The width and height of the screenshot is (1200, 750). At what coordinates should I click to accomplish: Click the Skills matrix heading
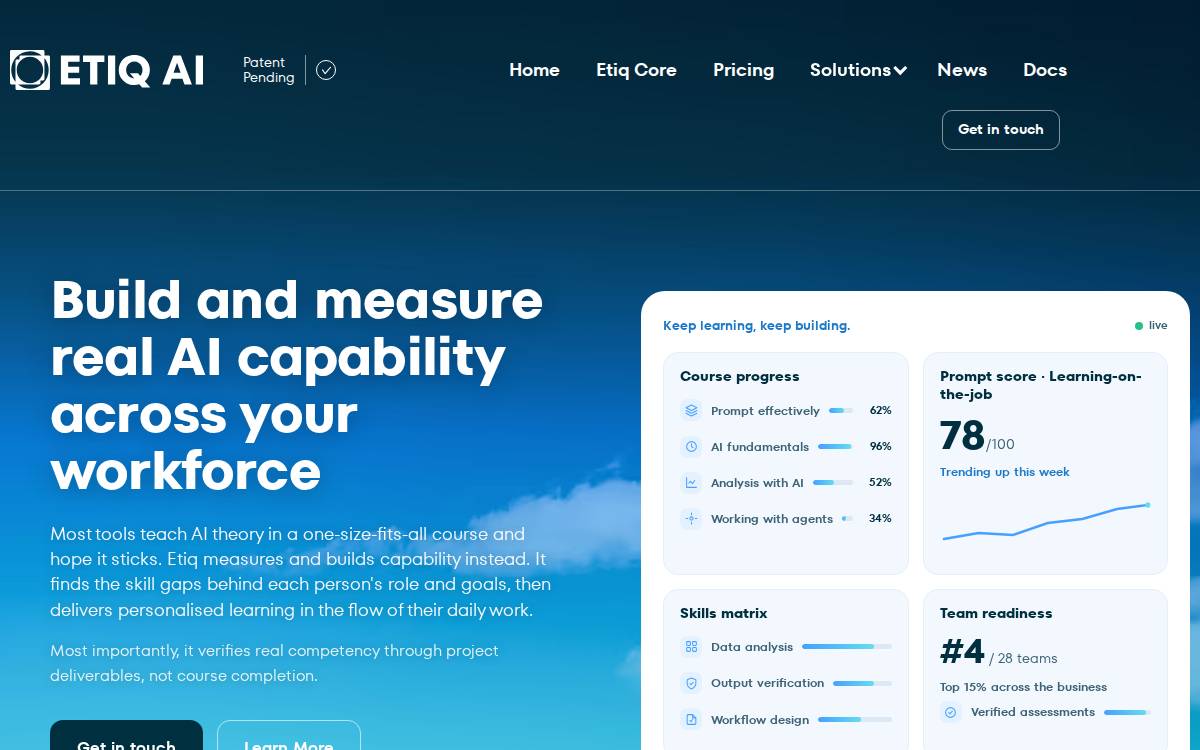724,613
